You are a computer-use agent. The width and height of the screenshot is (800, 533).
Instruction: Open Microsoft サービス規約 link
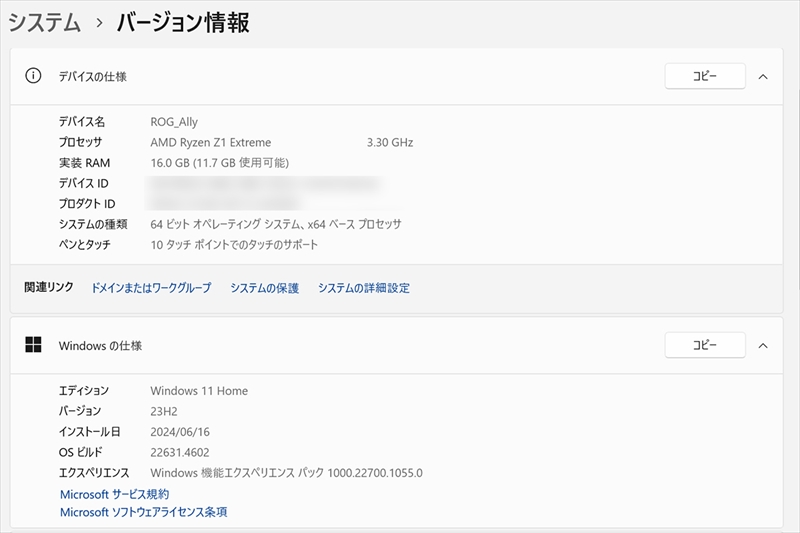point(114,494)
